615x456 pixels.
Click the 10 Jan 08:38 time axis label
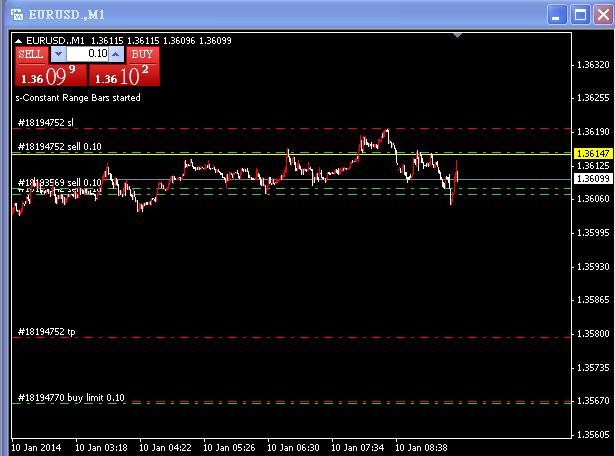[x=421, y=447]
